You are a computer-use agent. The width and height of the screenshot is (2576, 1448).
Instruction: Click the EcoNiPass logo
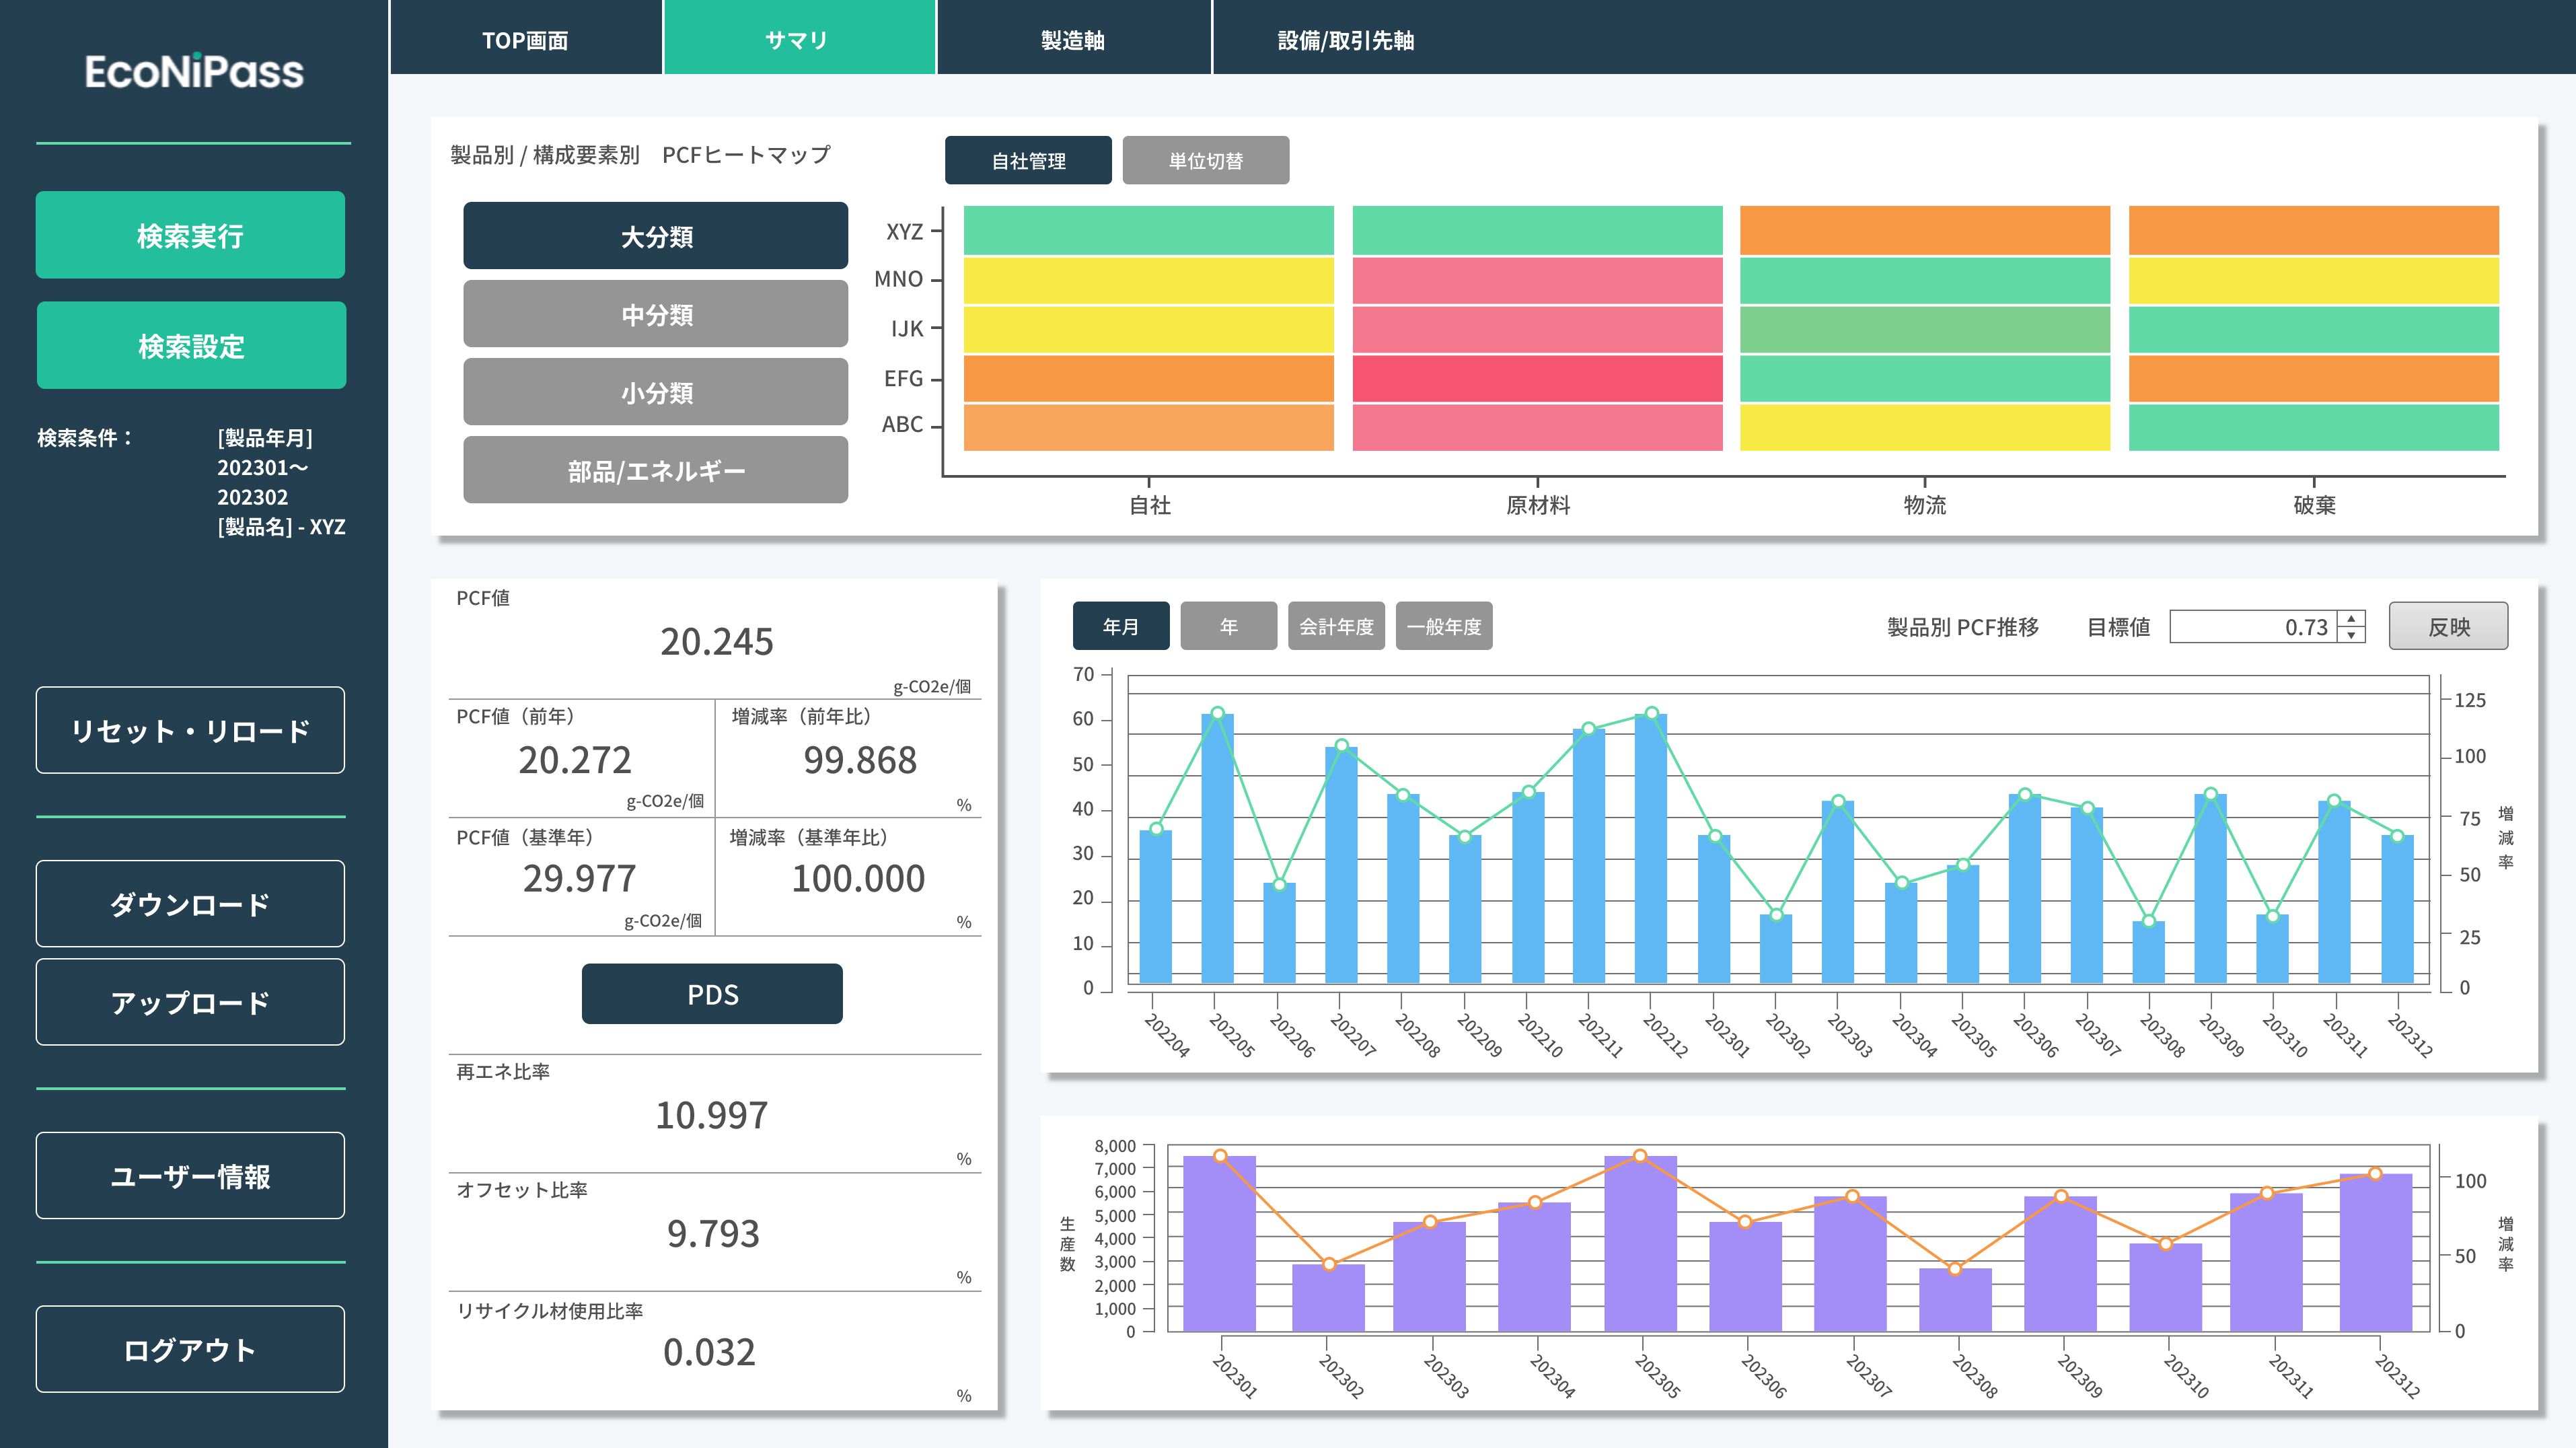click(194, 72)
